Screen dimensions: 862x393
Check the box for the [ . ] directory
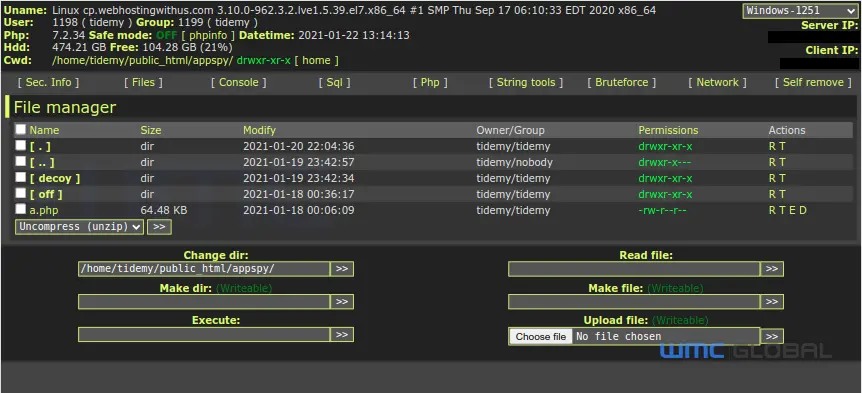tap(20, 146)
